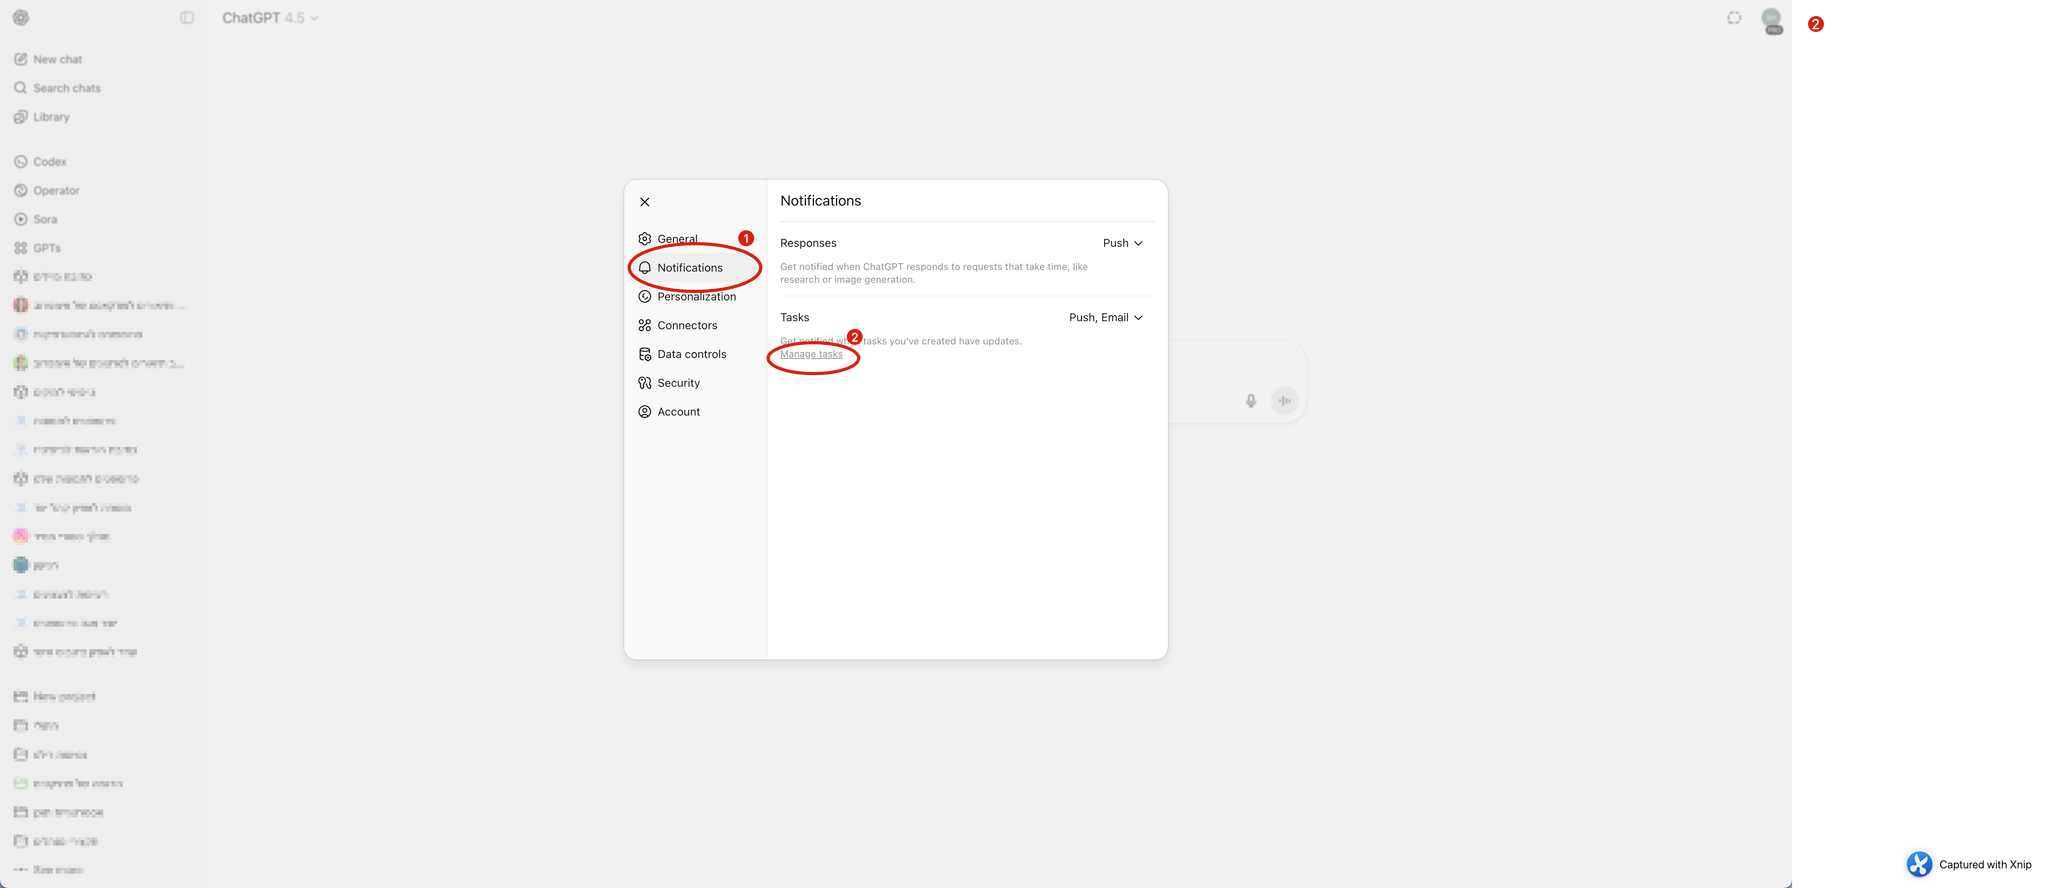Open the Library in sidebar
2048x888 pixels.
coord(51,117)
